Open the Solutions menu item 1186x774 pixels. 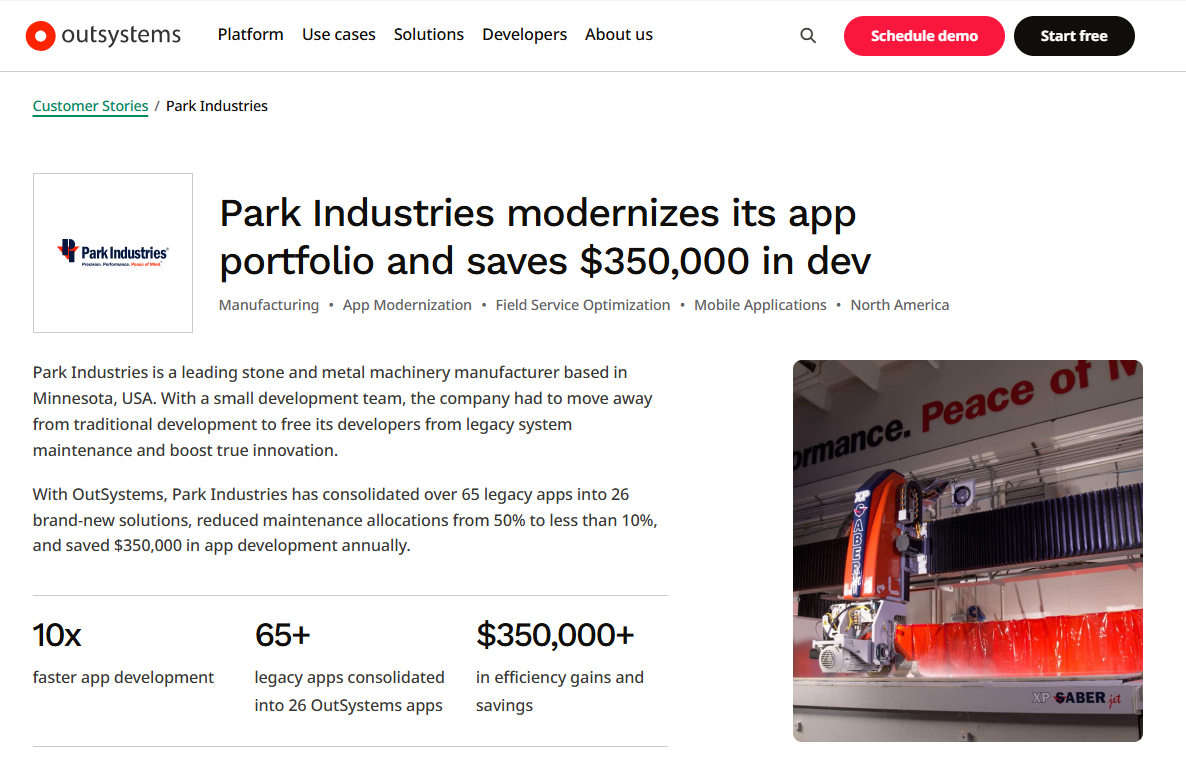[428, 35]
